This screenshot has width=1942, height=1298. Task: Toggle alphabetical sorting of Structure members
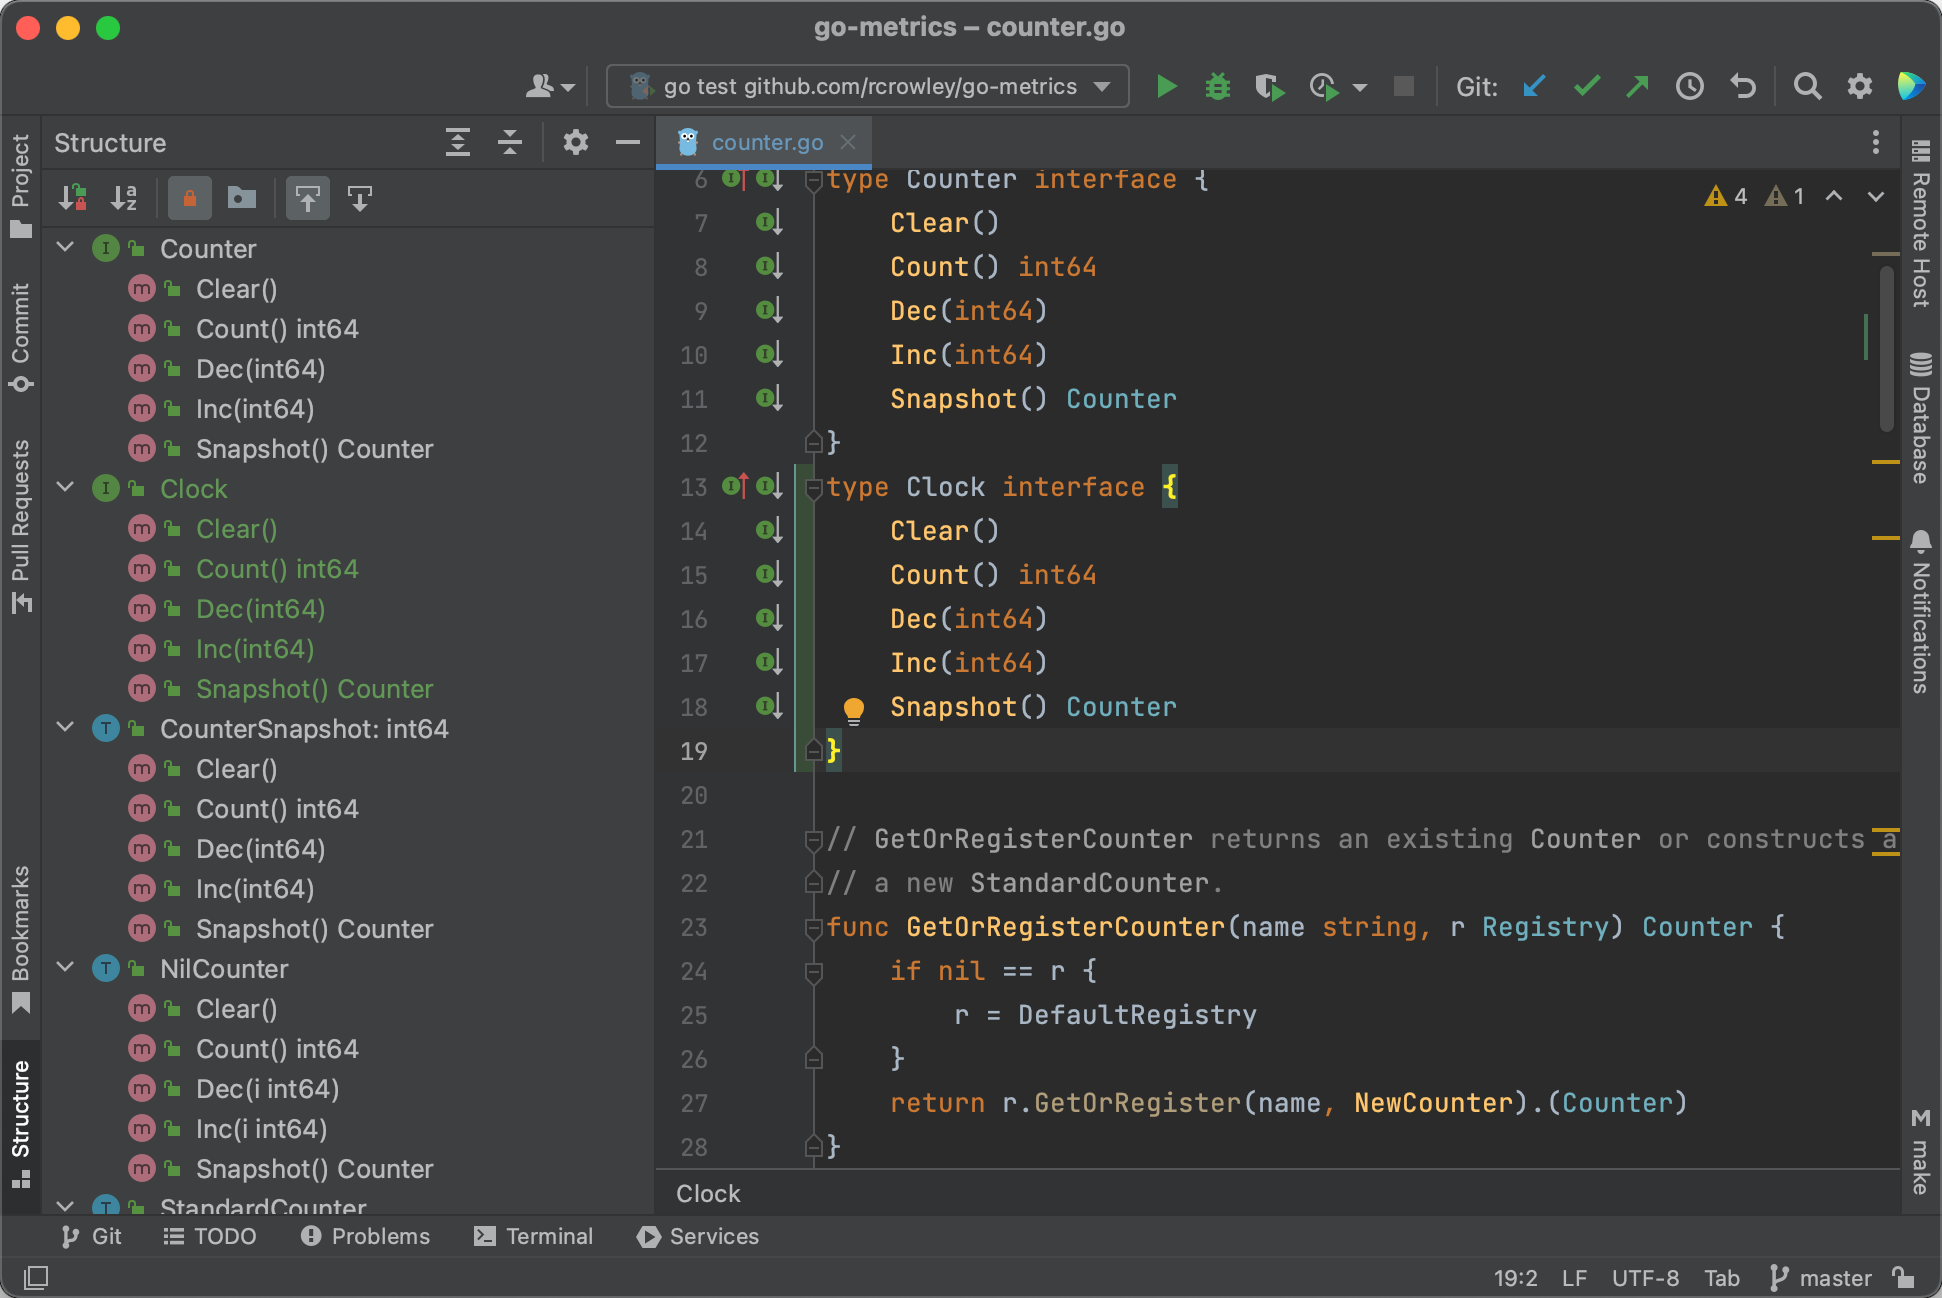click(x=124, y=198)
